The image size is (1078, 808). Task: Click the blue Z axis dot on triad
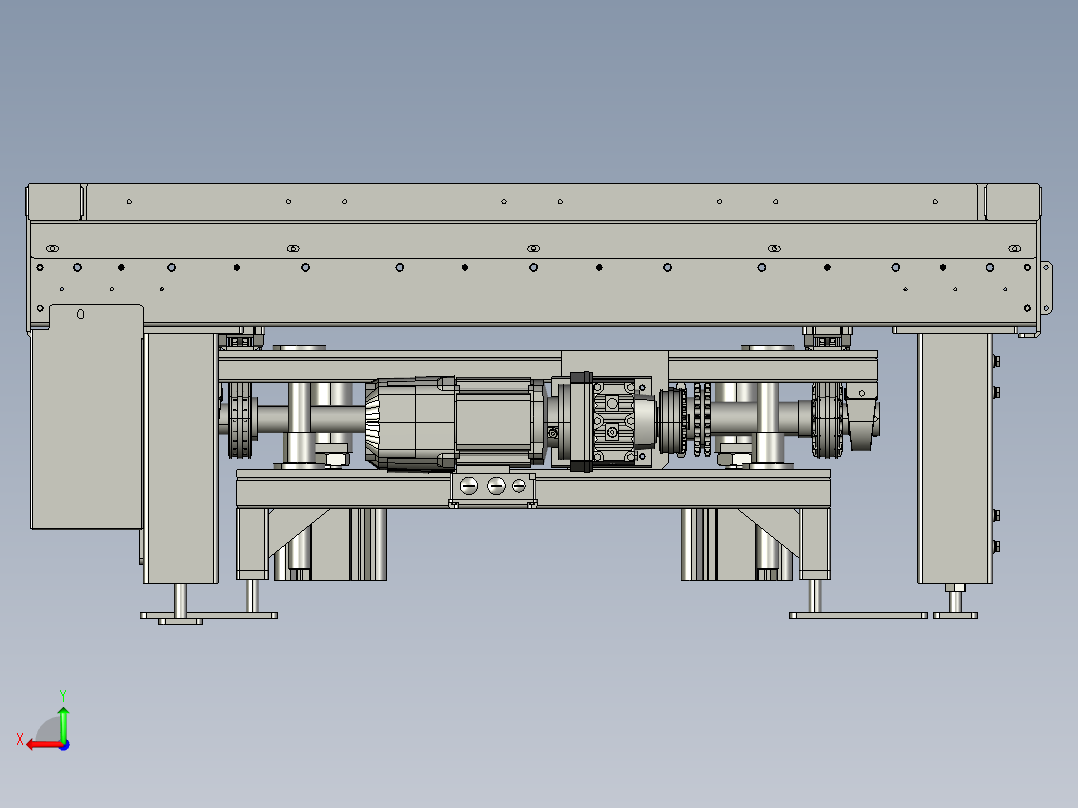(x=65, y=745)
